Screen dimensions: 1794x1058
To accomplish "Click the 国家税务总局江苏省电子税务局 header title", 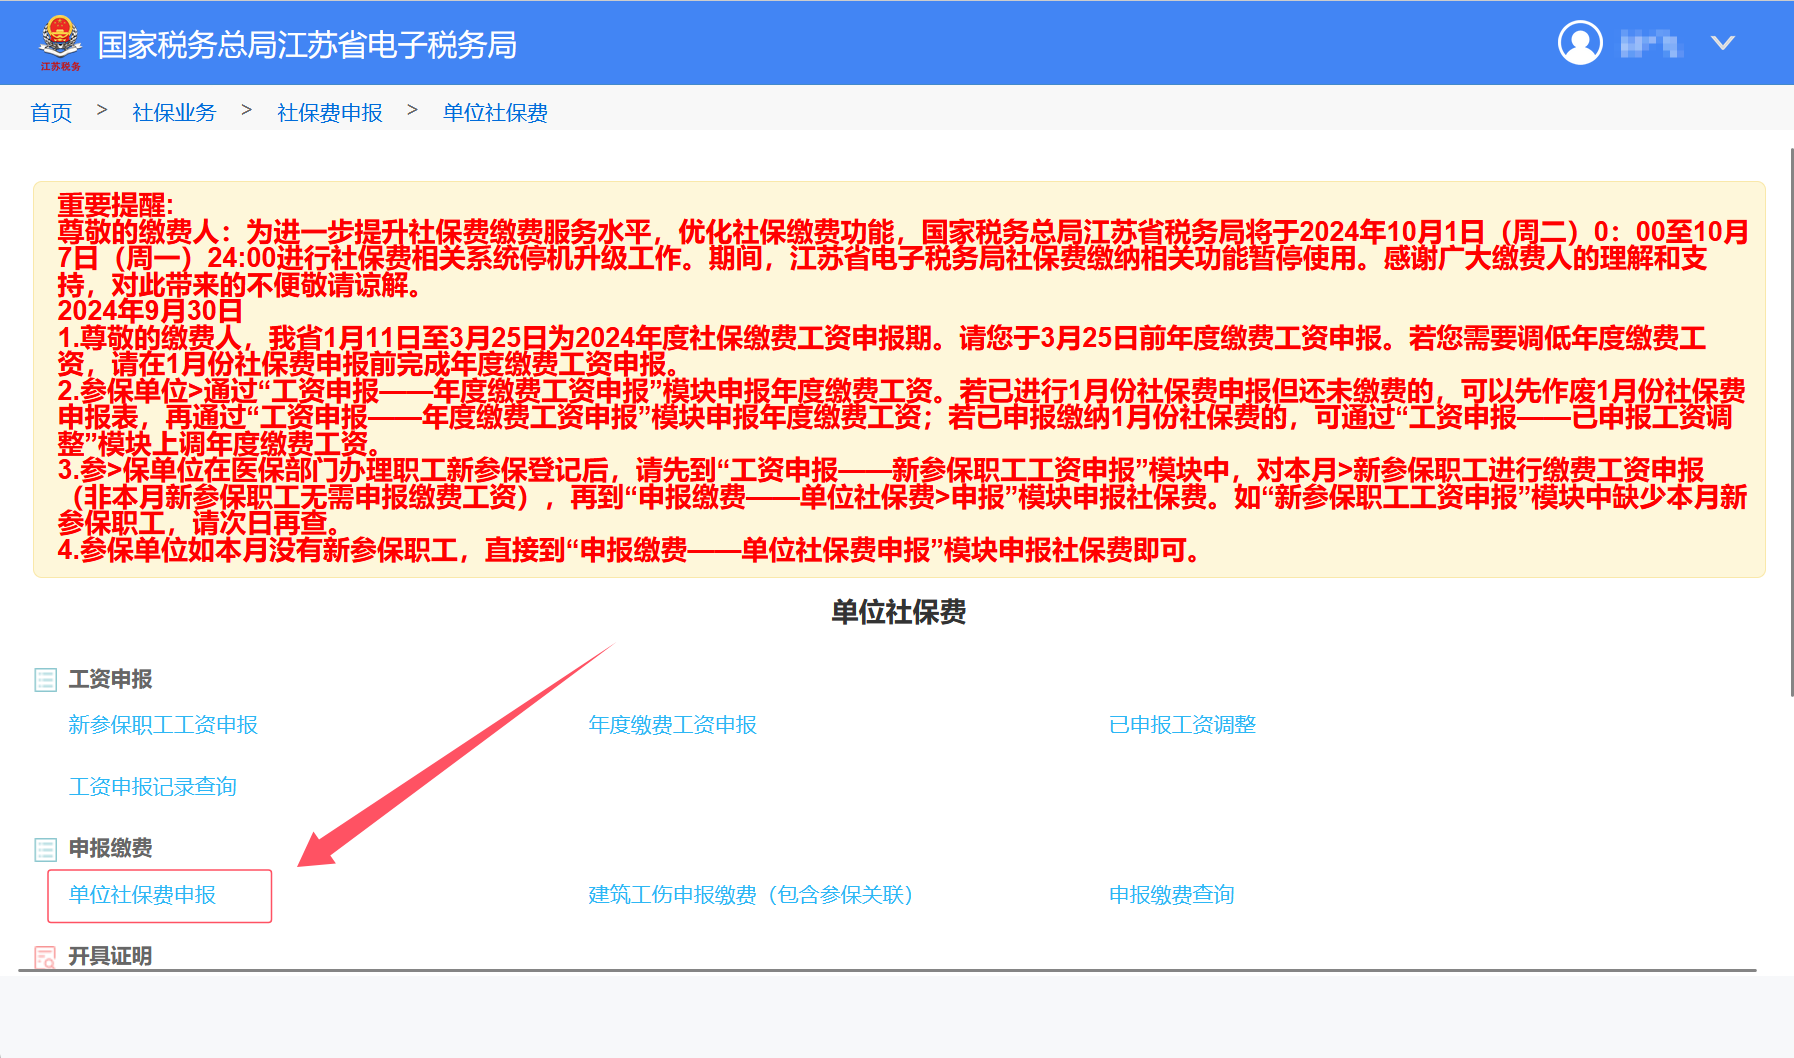I will click(307, 45).
